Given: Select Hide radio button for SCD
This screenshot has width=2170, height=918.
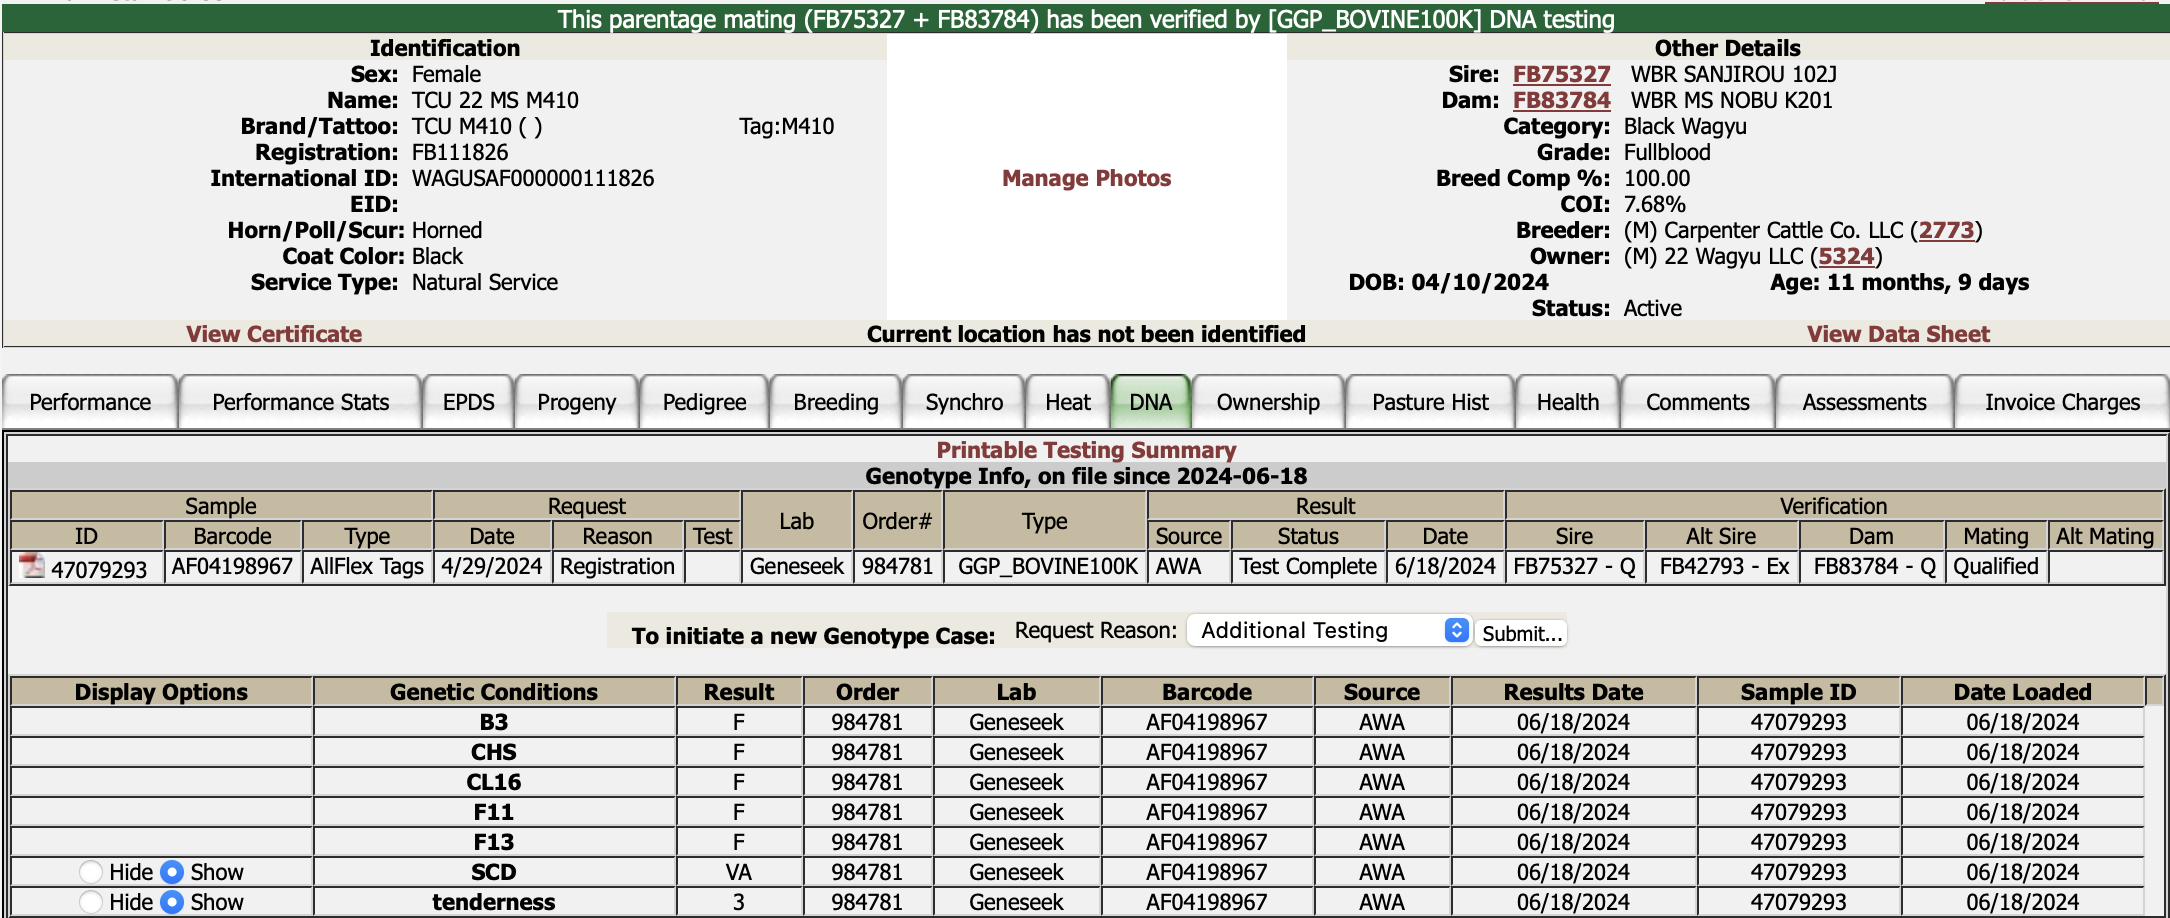Looking at the screenshot, I should [91, 872].
